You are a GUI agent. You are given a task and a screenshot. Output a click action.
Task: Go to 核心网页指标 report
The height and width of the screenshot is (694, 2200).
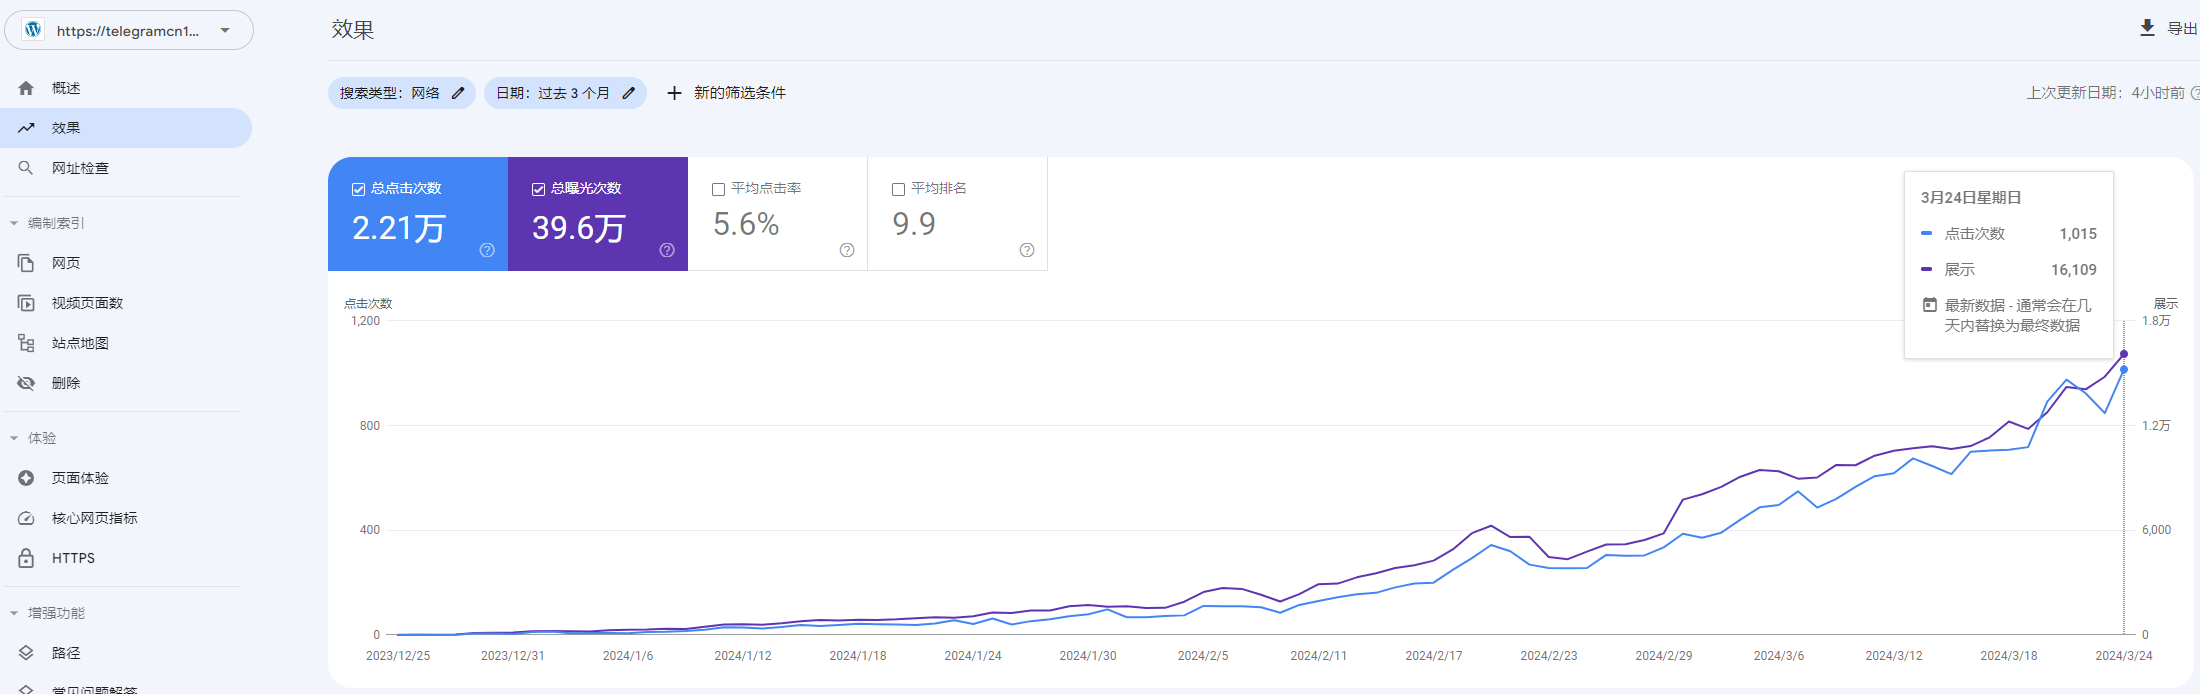pyautogui.click(x=94, y=518)
